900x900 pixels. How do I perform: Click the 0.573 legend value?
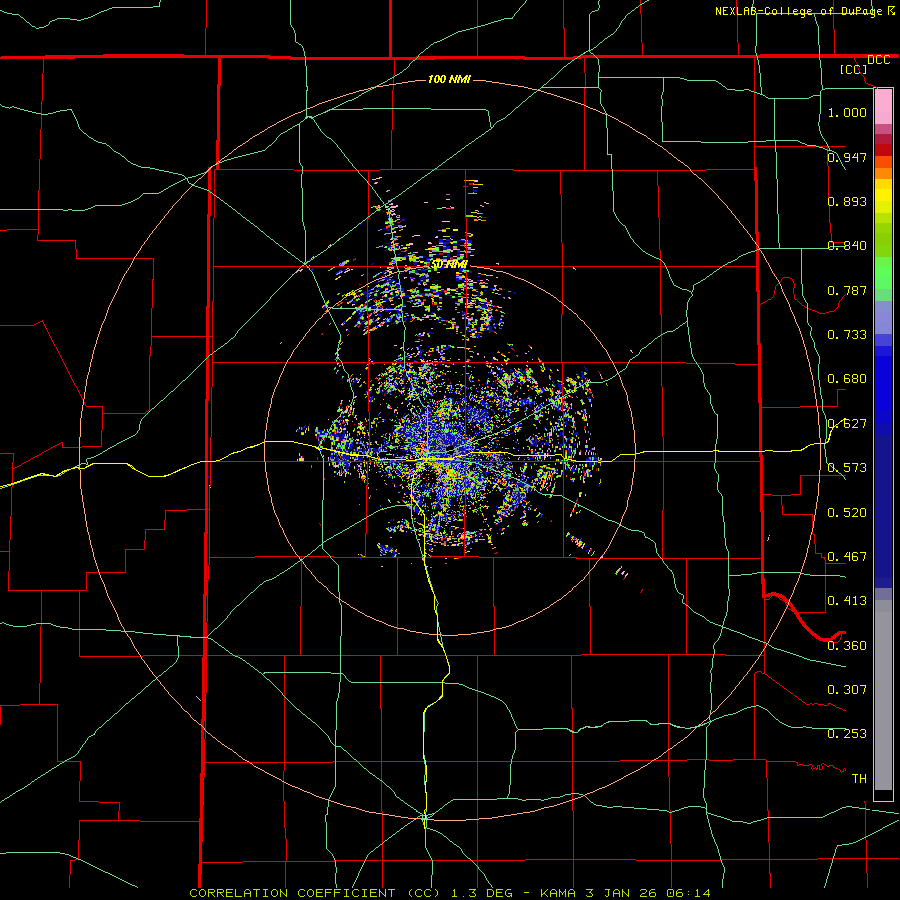click(x=847, y=468)
